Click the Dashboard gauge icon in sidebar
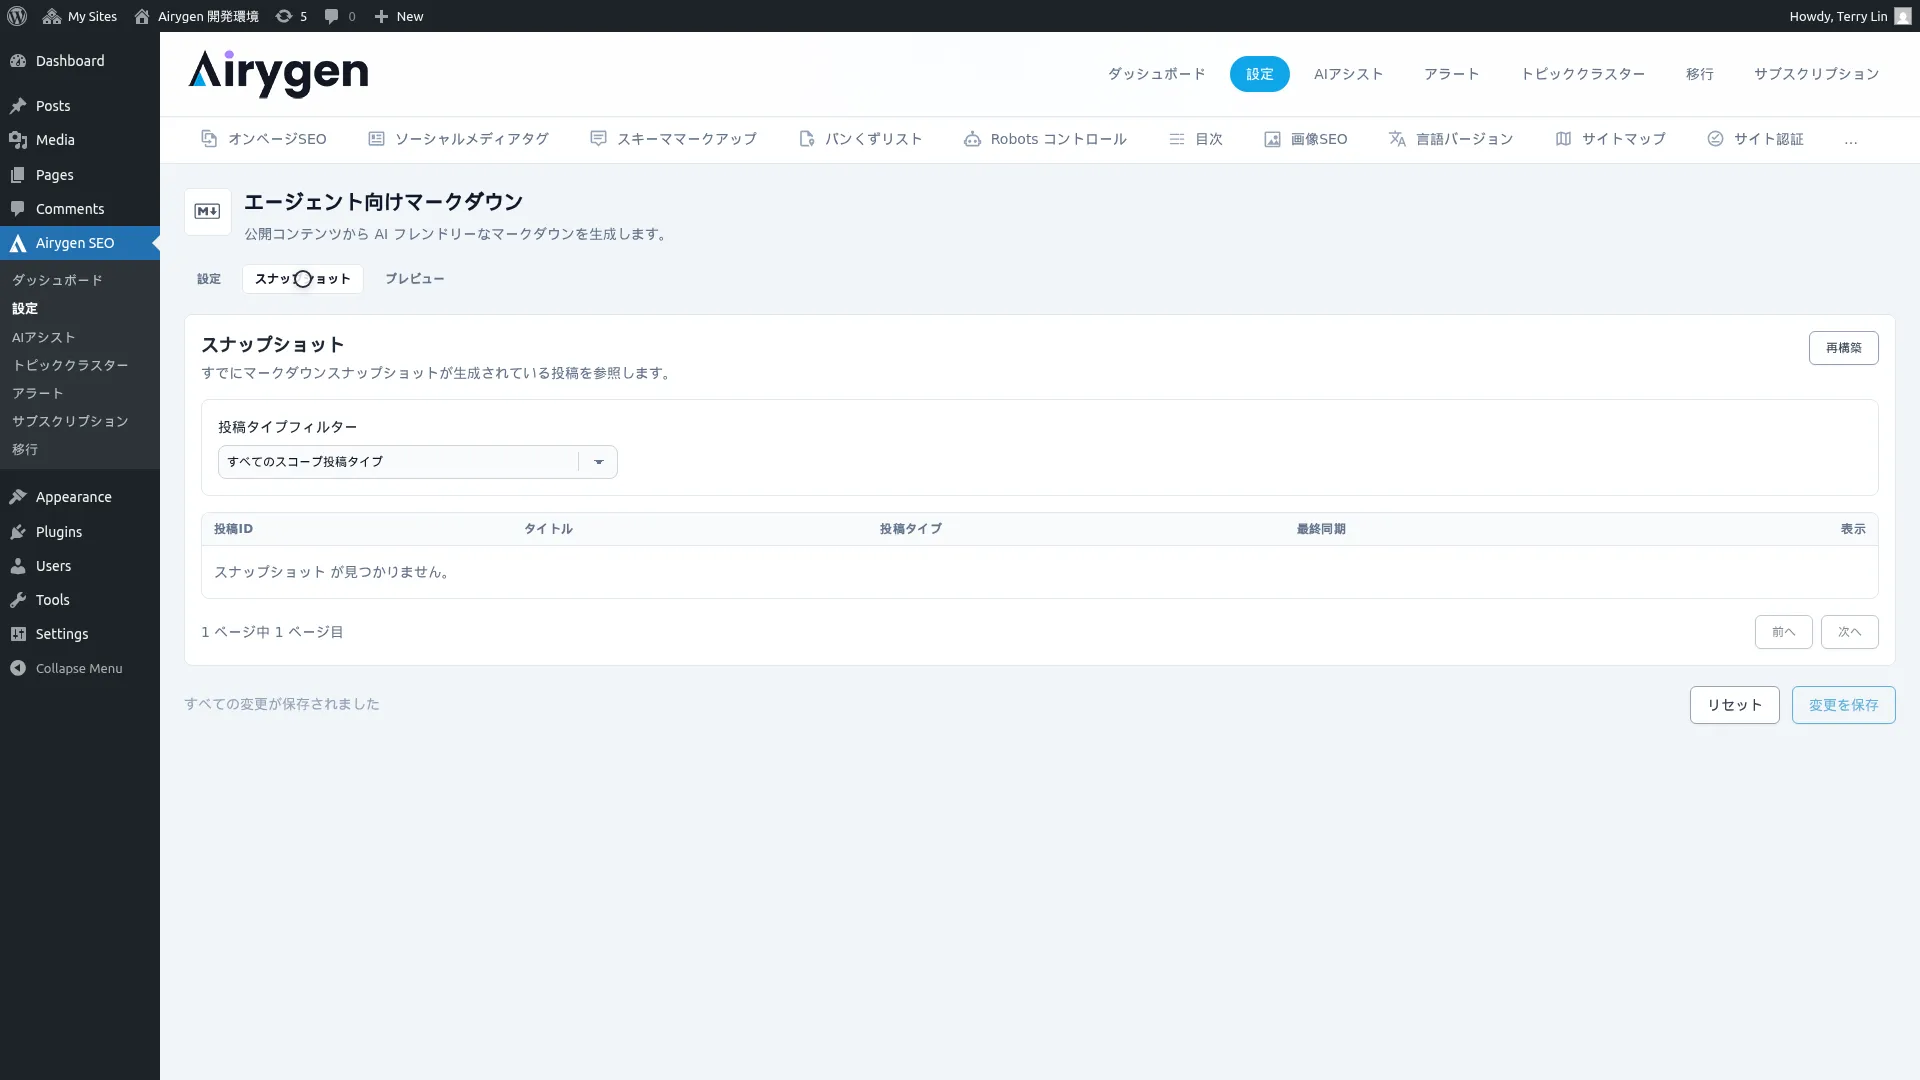 [18, 61]
